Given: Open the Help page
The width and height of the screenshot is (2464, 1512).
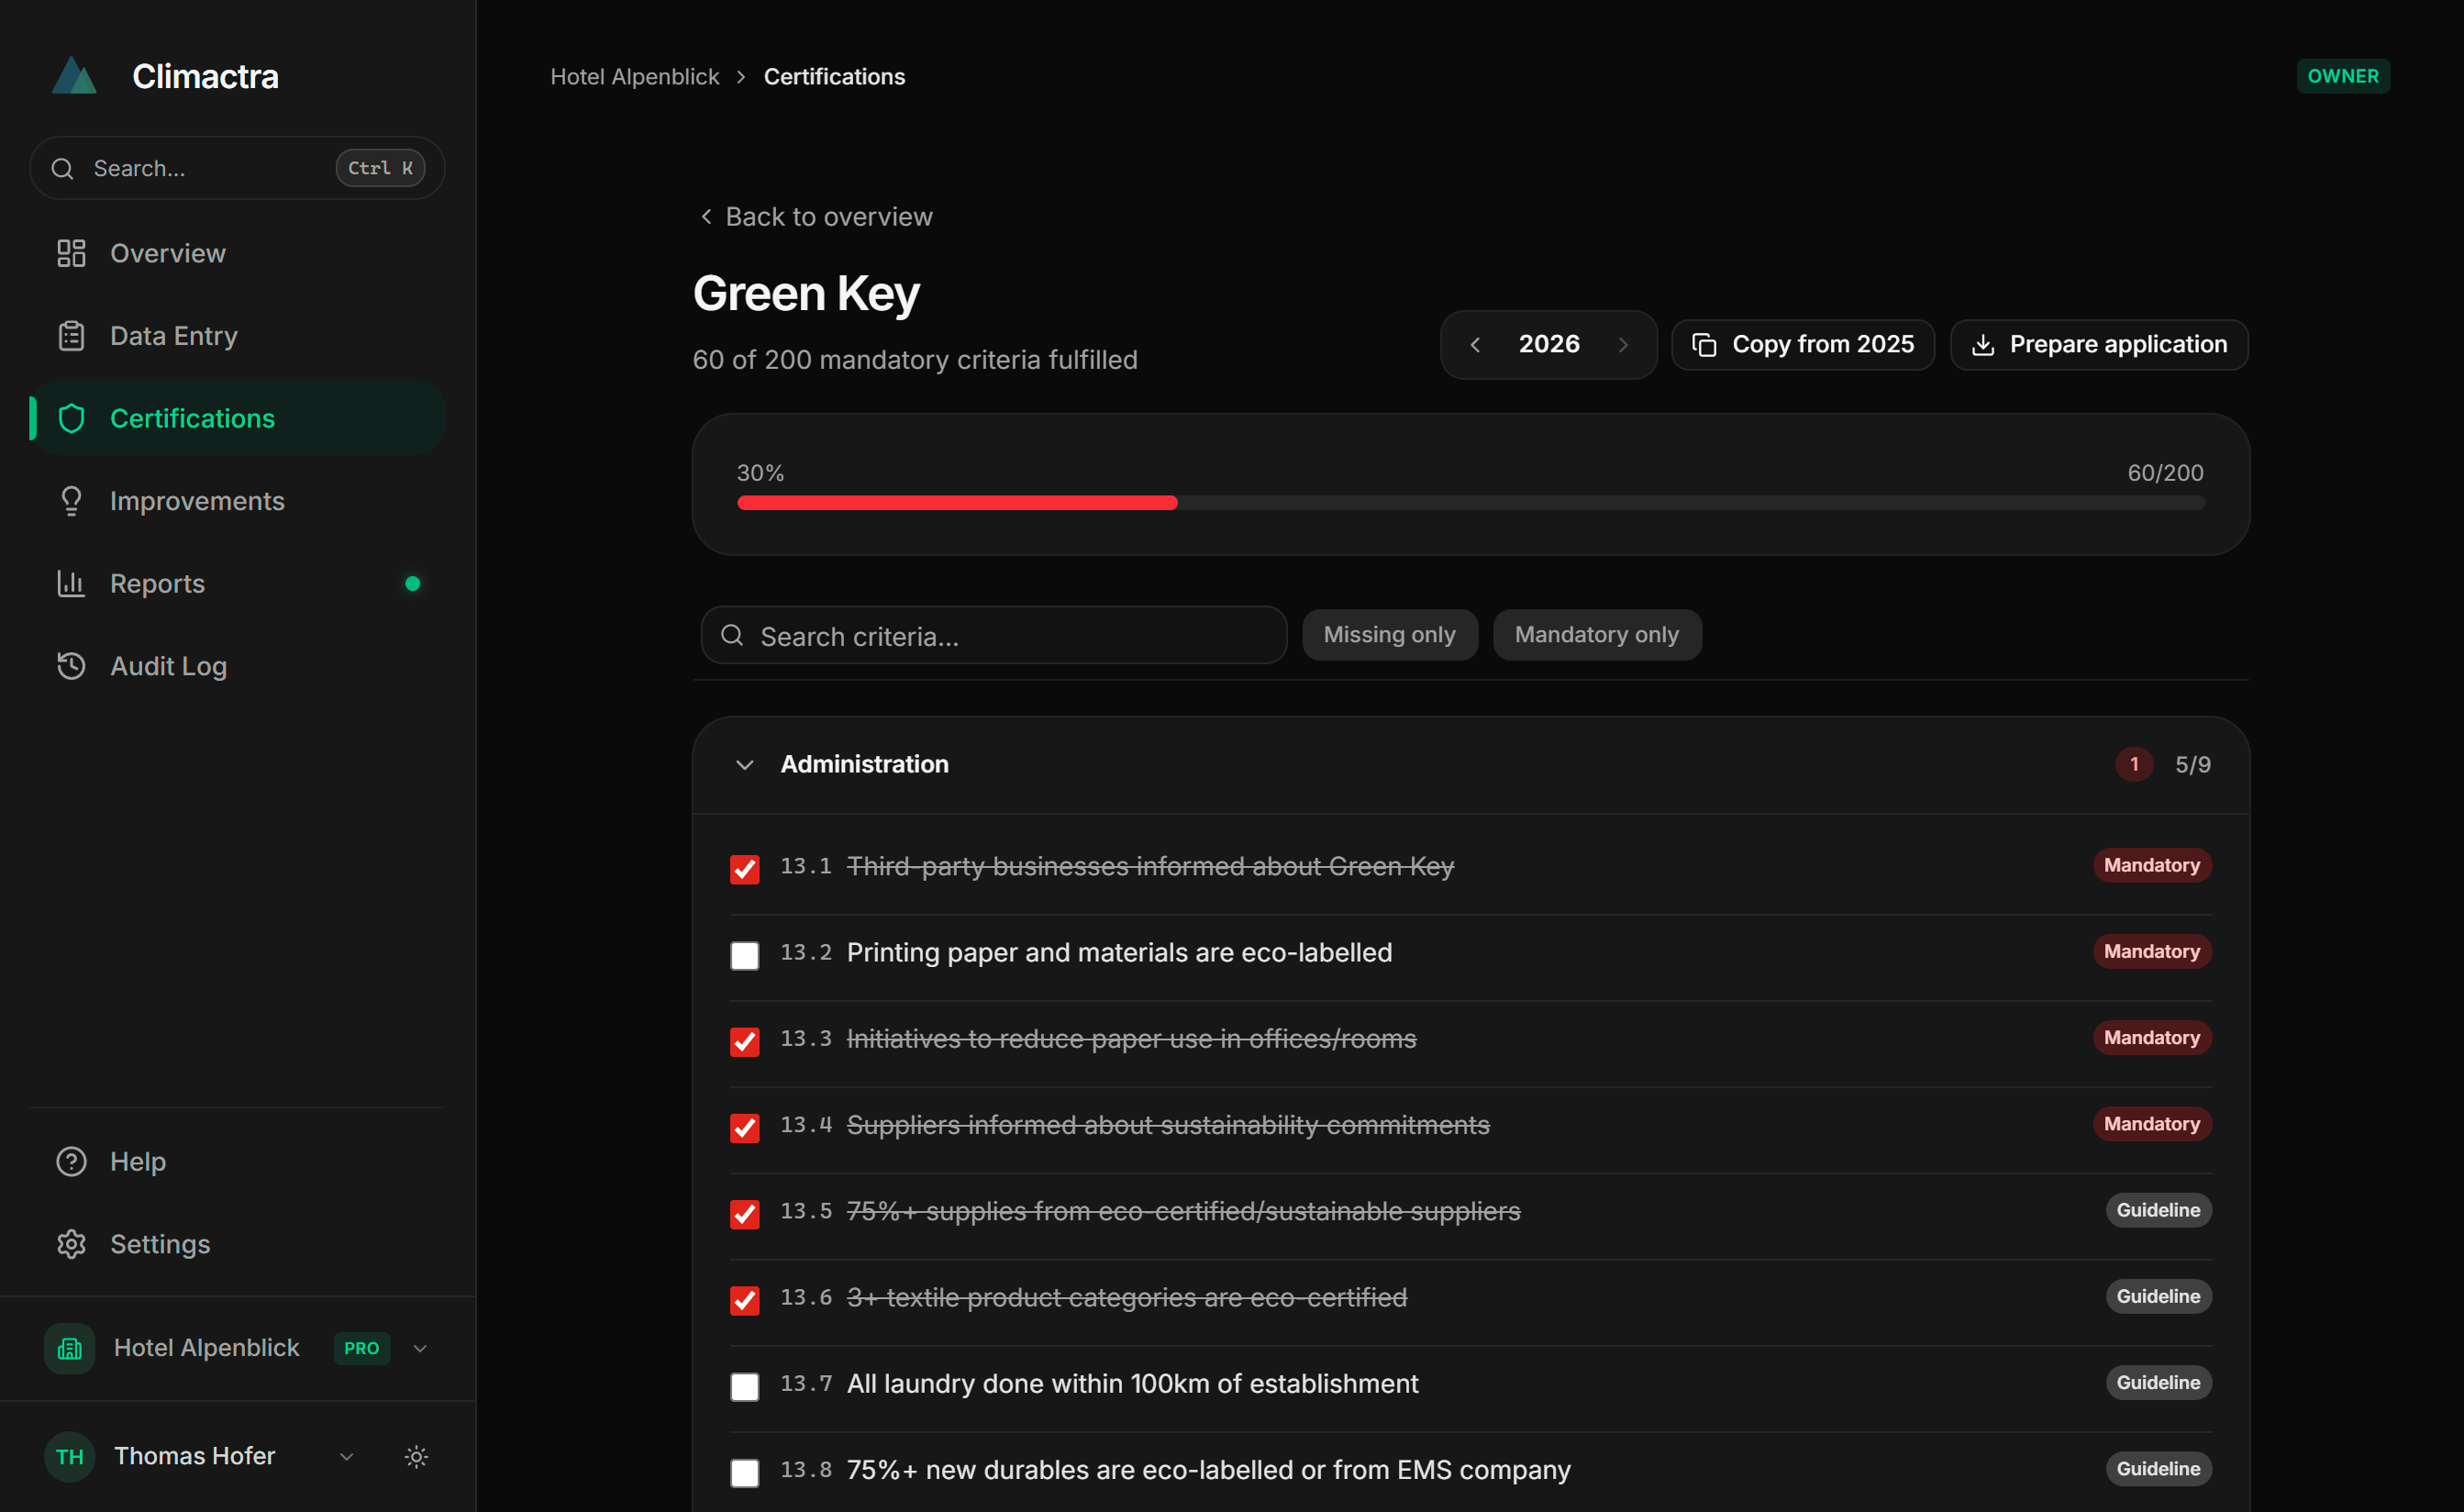Looking at the screenshot, I should click(x=237, y=1161).
